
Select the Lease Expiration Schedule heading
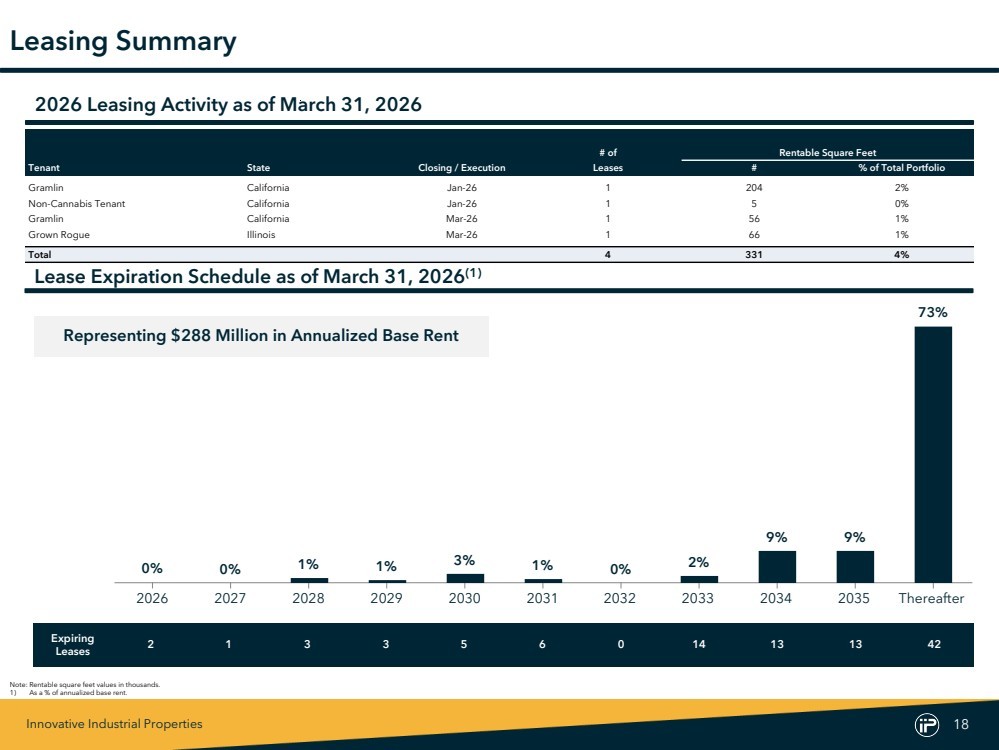click(x=258, y=277)
